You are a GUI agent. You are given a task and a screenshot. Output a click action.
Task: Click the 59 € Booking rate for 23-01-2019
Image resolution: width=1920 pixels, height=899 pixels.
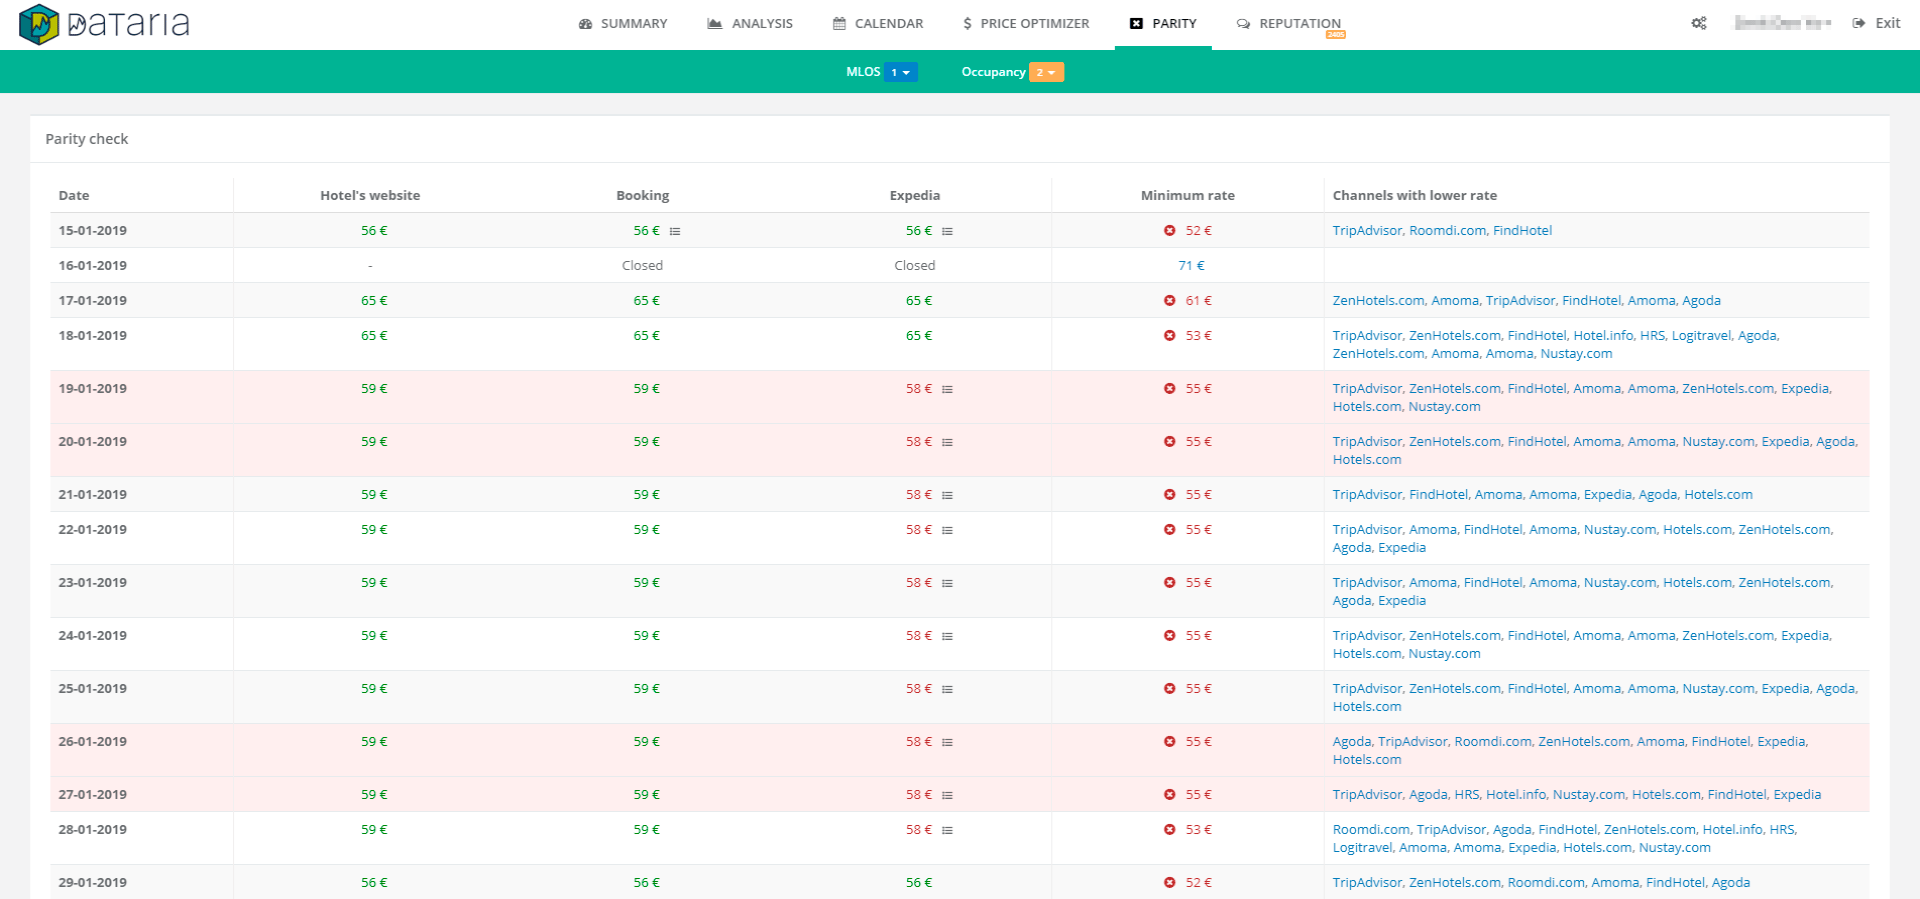(646, 582)
